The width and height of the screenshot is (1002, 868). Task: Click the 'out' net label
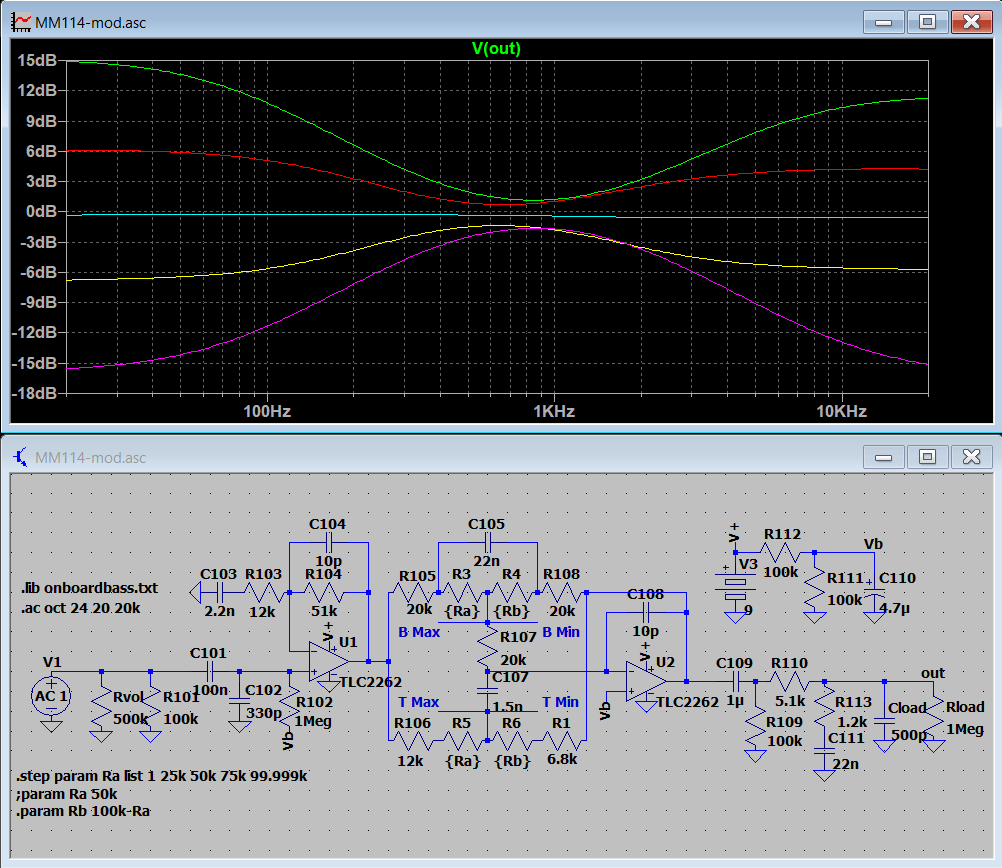coord(932,673)
